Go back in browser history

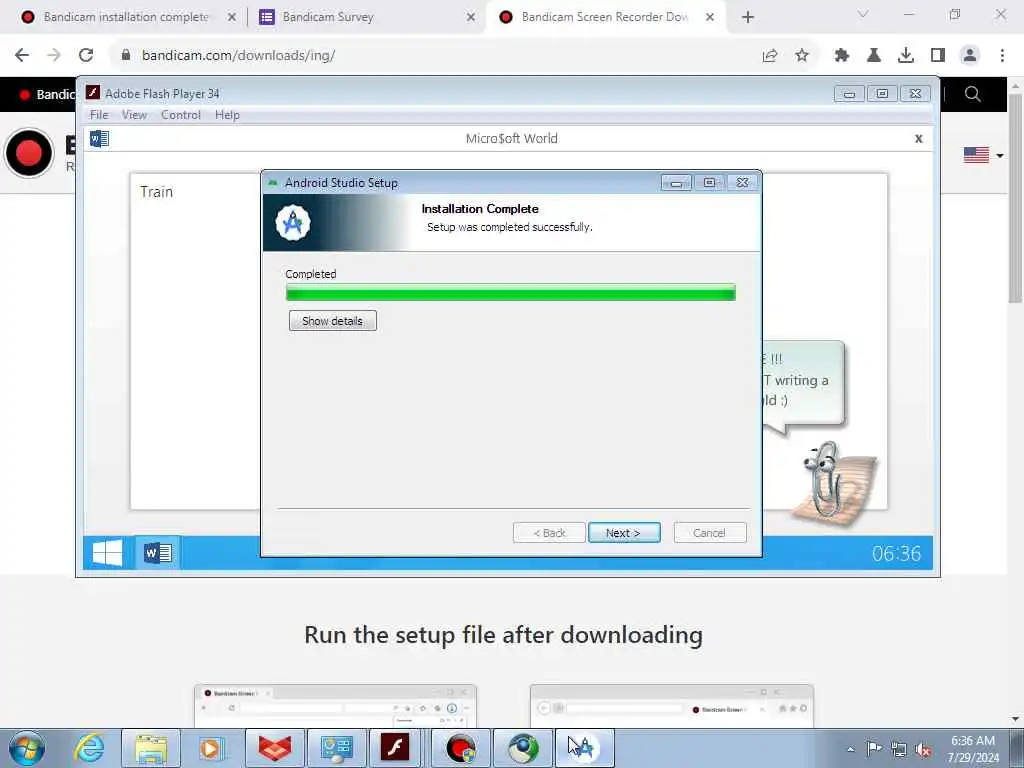tap(22, 55)
